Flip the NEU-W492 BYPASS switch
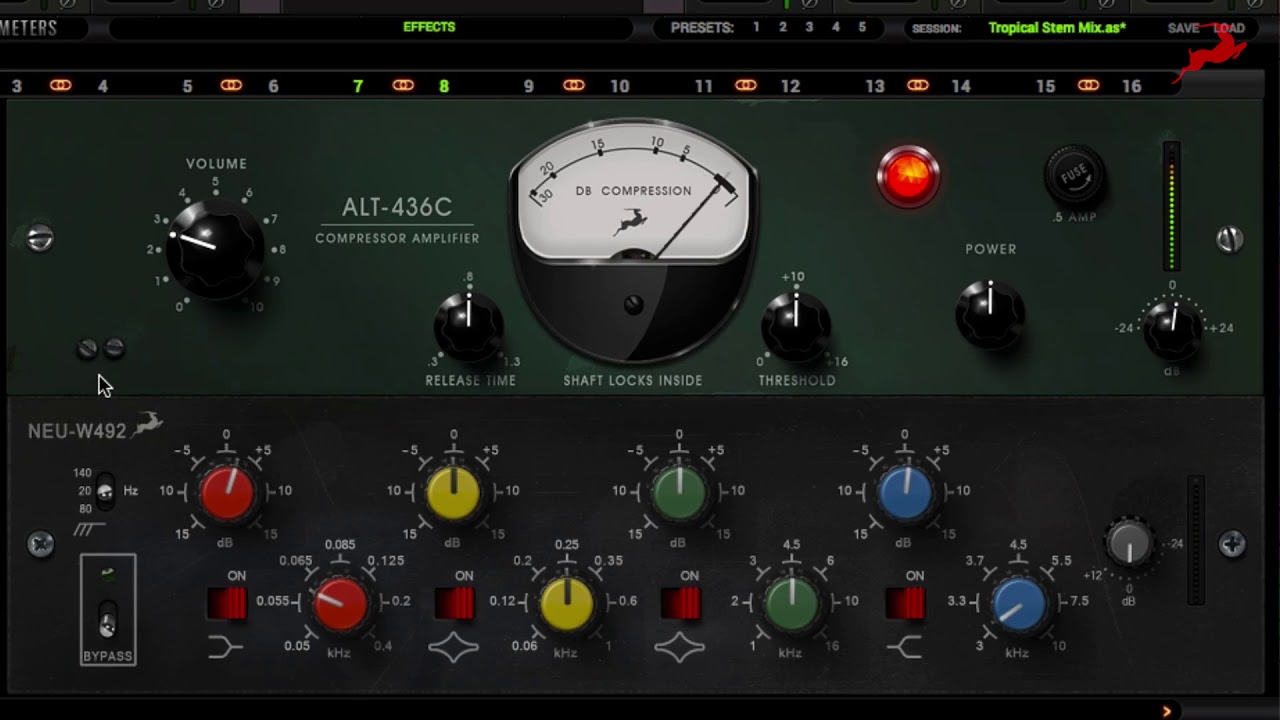This screenshot has width=1280, height=720. (107, 619)
